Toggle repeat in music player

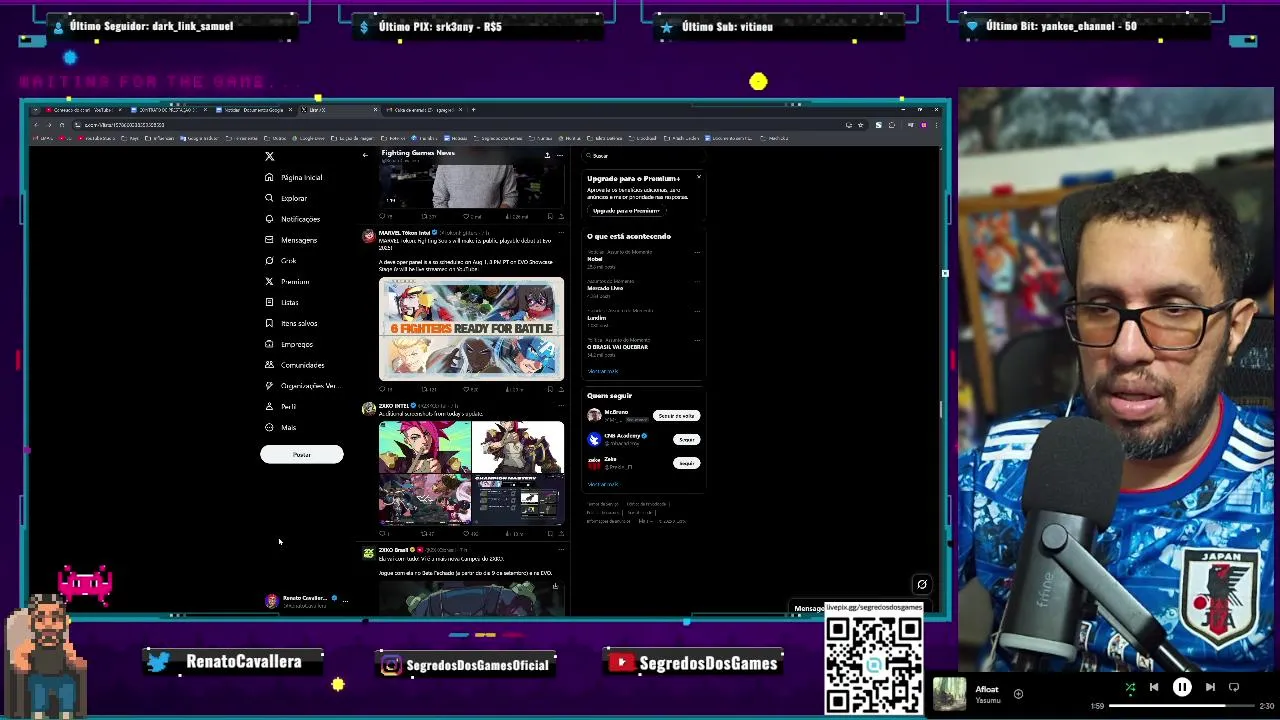[x=1234, y=688]
